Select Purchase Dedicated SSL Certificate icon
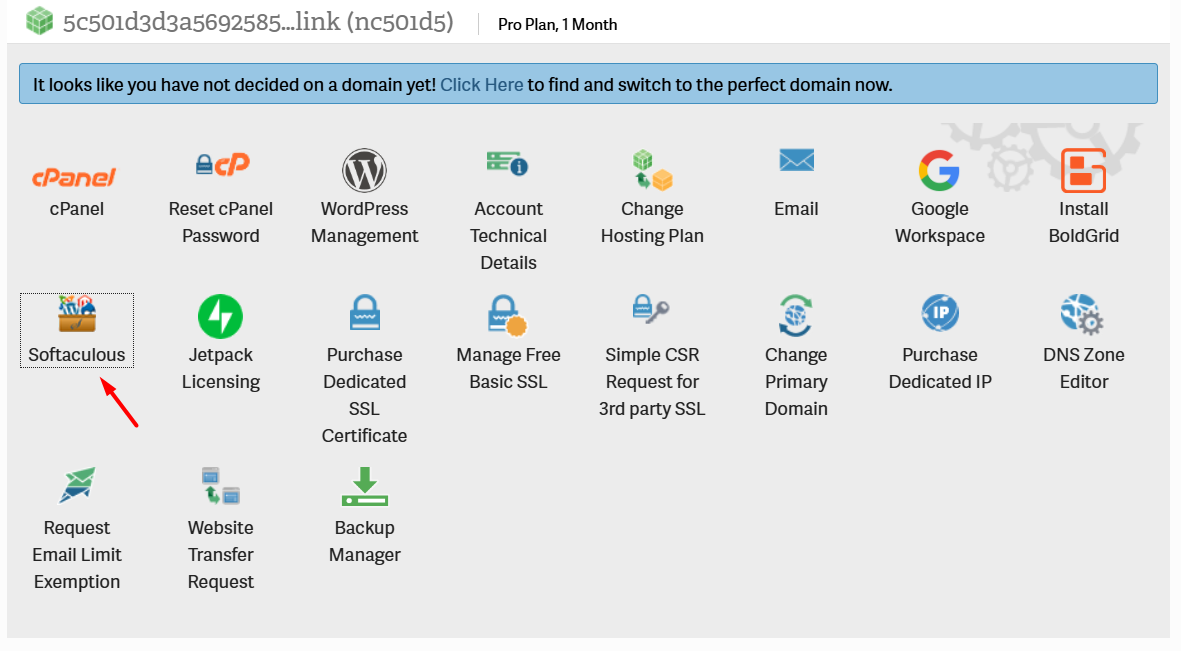1181x651 pixels. (x=365, y=313)
